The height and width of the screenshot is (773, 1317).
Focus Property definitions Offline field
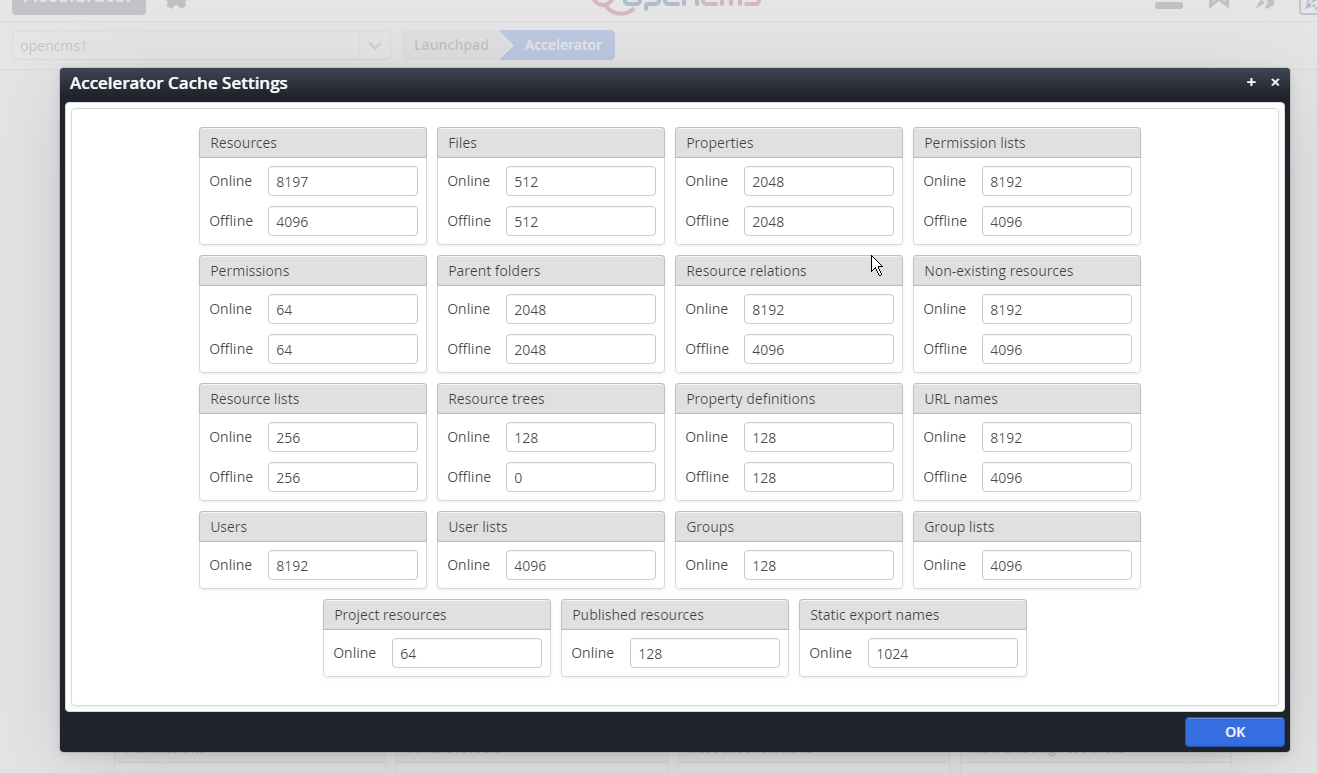pyautogui.click(x=819, y=477)
